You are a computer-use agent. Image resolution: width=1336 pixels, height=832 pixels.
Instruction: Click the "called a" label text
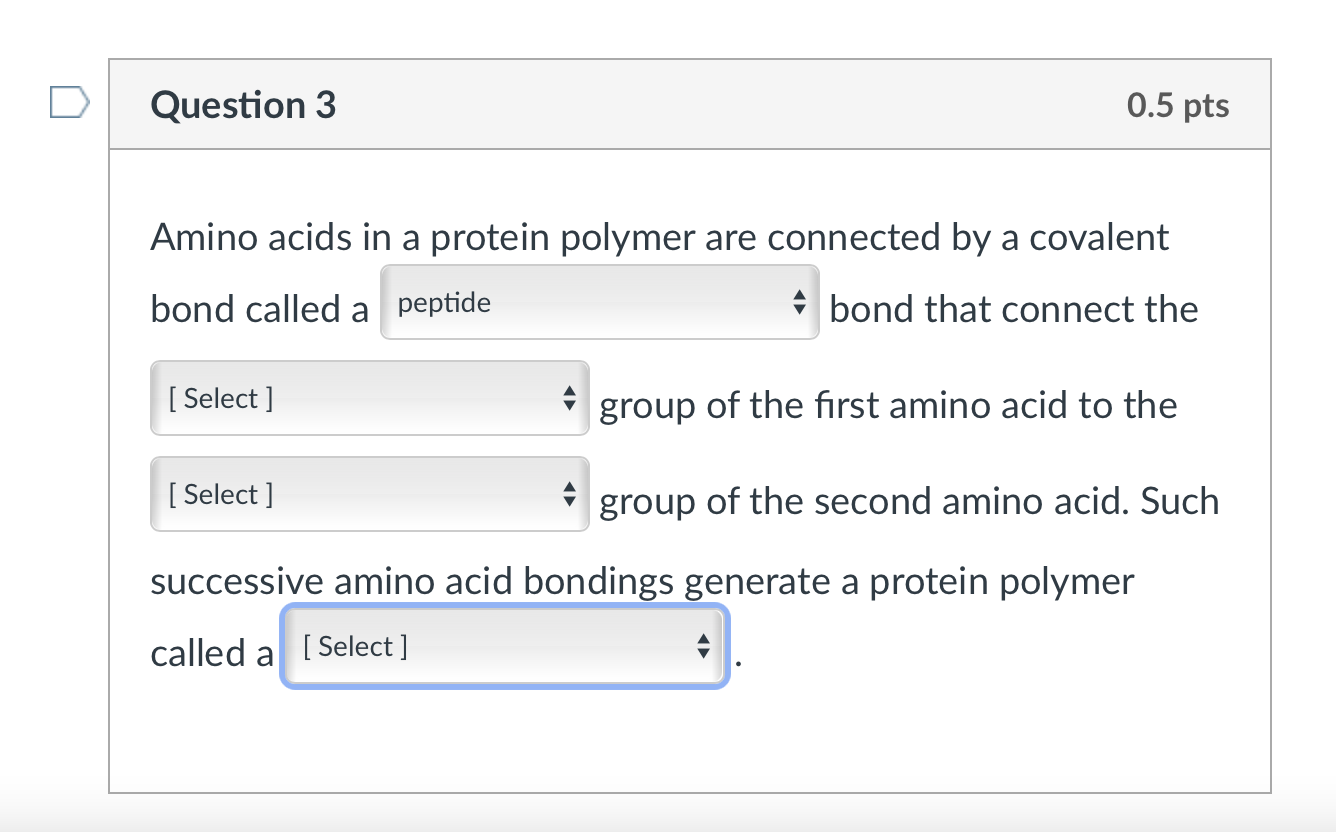tap(211, 654)
